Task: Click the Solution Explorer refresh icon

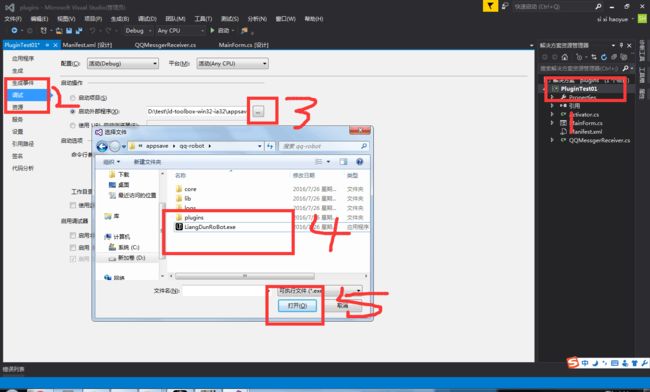Action: point(604,57)
